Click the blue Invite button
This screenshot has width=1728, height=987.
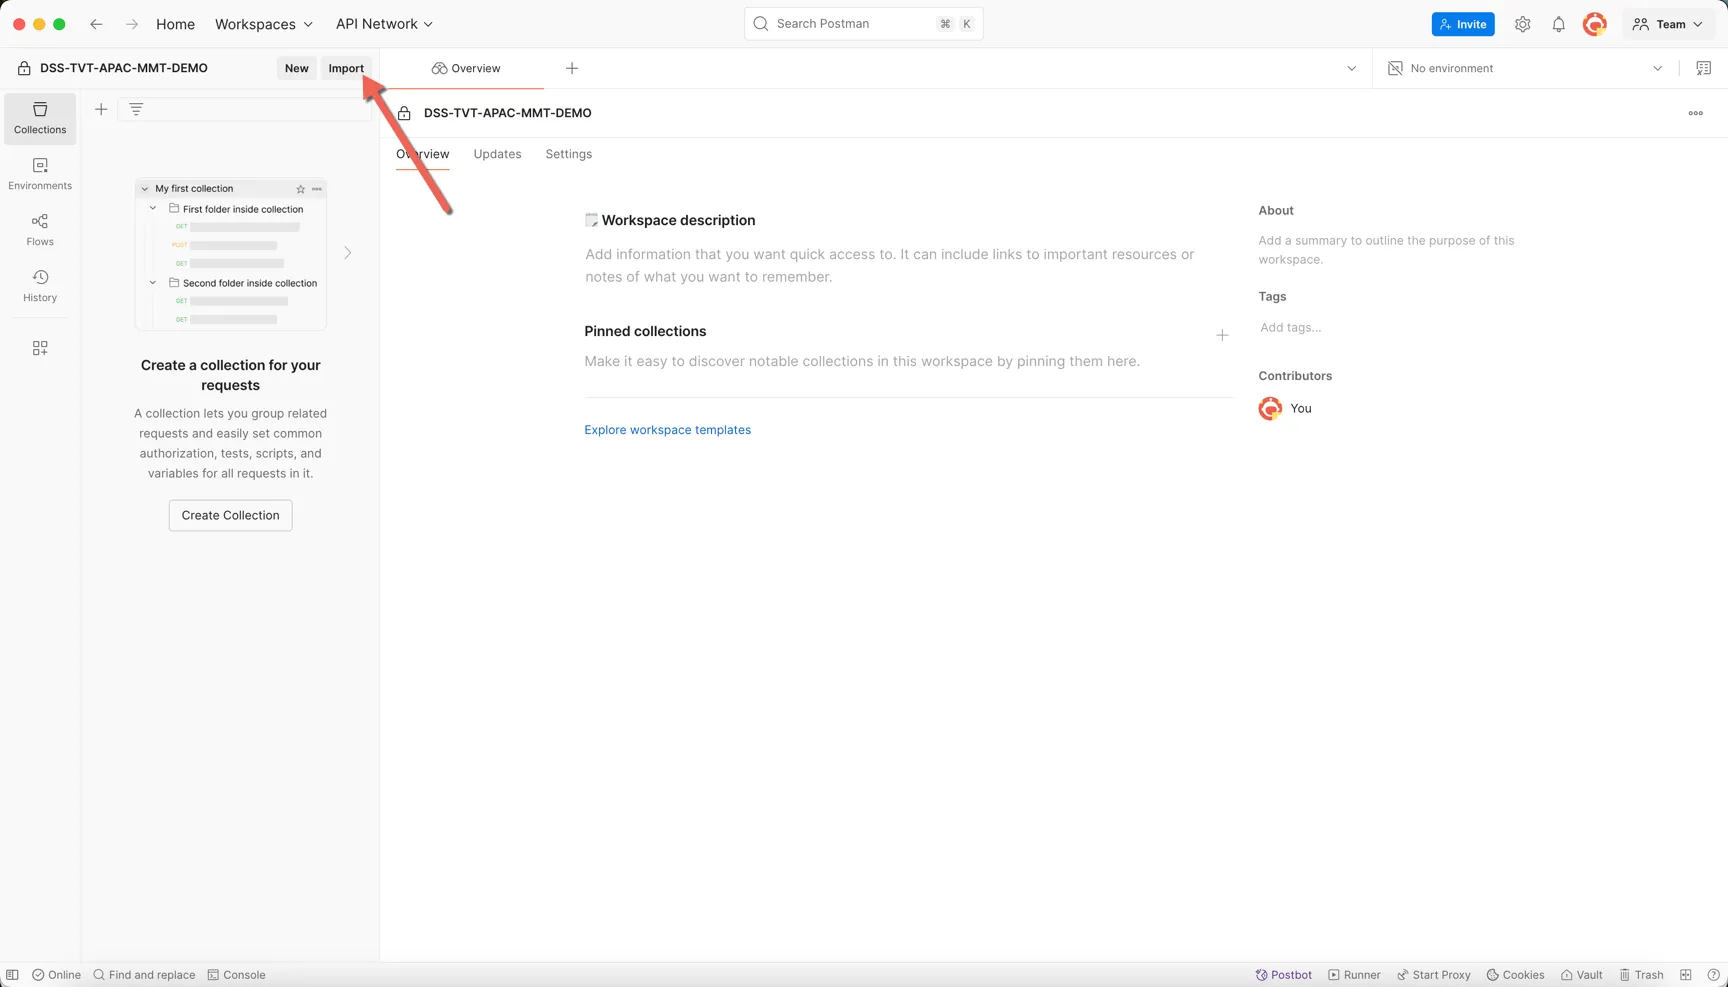[x=1462, y=24]
